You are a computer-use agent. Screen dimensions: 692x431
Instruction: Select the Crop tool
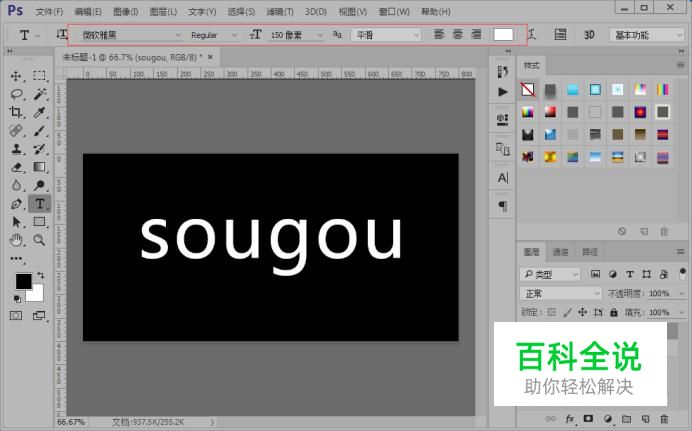coord(16,112)
